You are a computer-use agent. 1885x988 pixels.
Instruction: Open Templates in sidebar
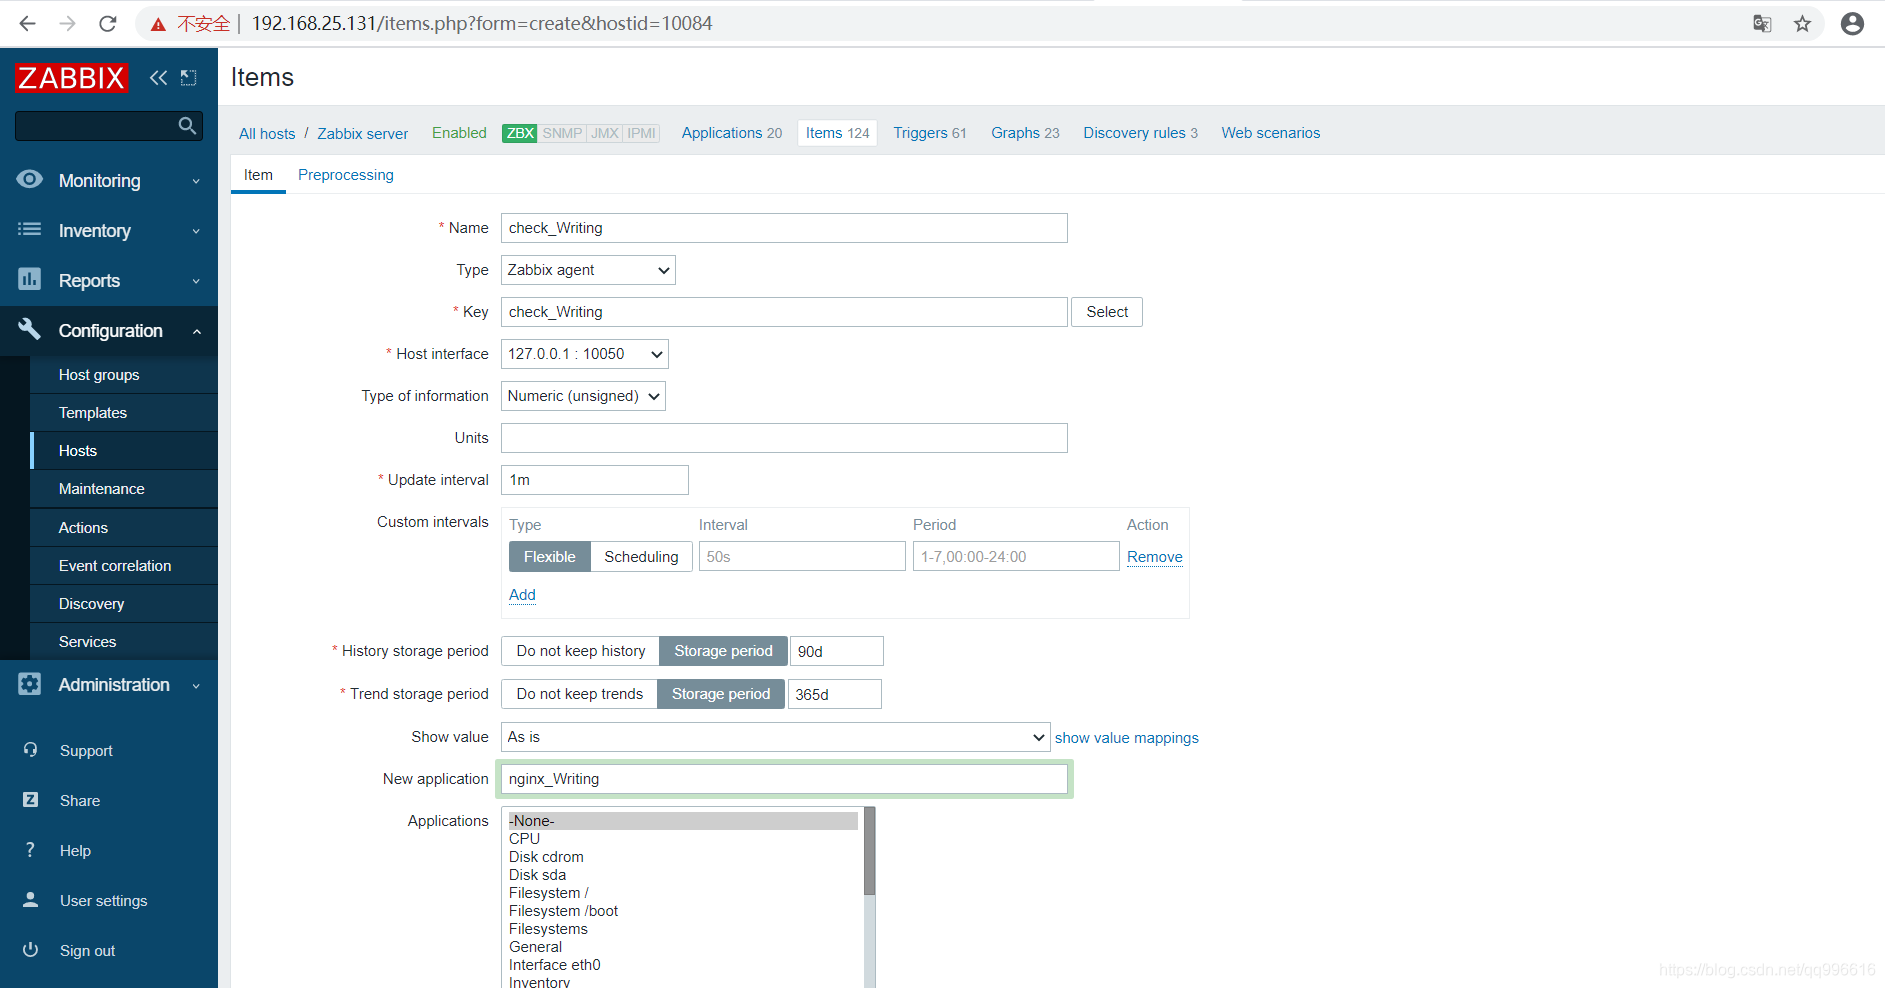click(124, 413)
